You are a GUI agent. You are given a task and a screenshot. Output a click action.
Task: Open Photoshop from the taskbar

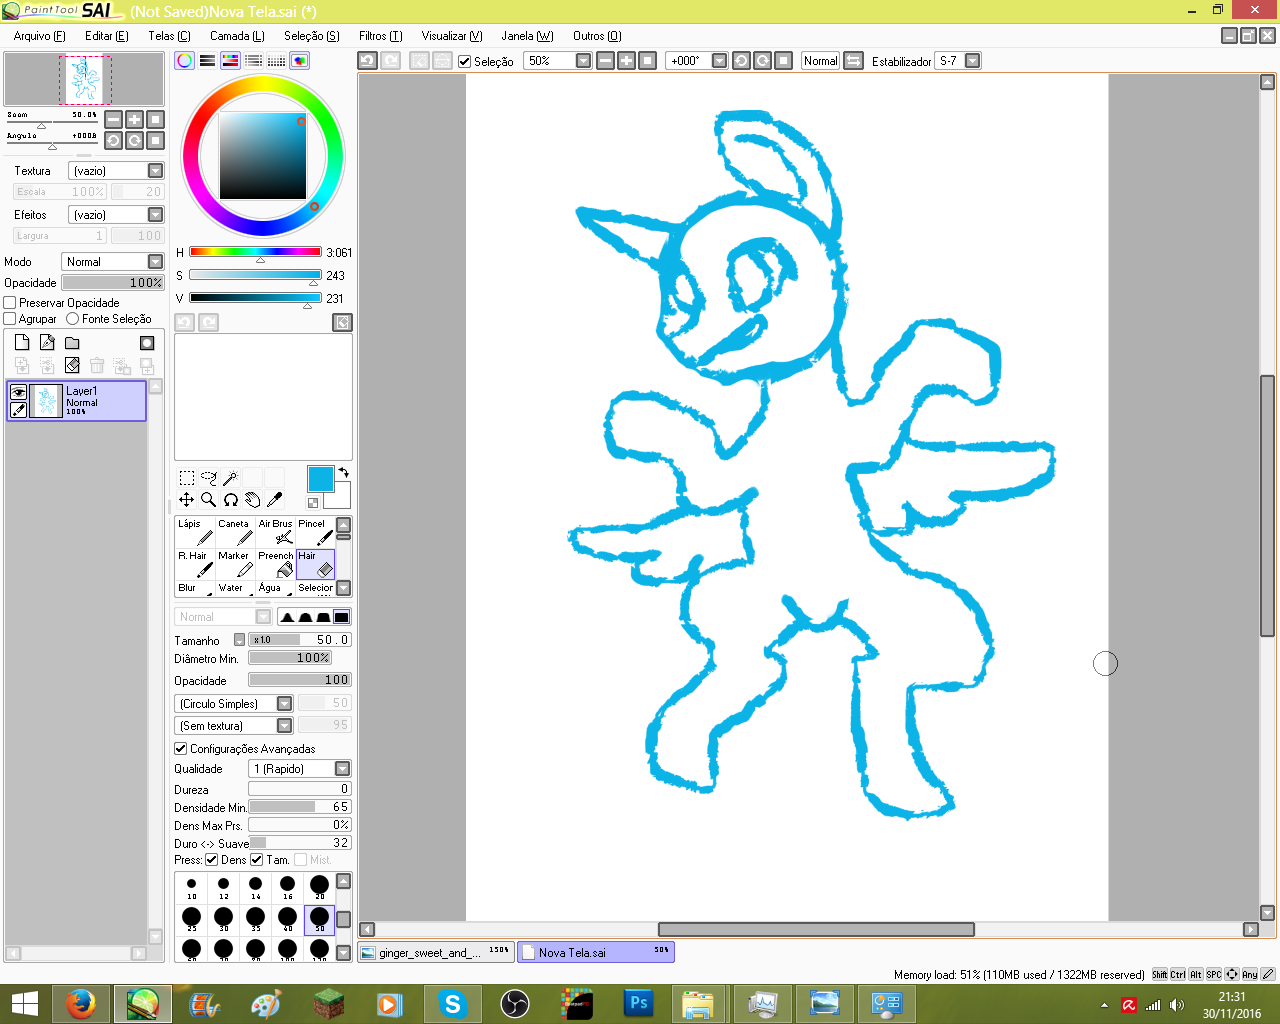tap(639, 1003)
